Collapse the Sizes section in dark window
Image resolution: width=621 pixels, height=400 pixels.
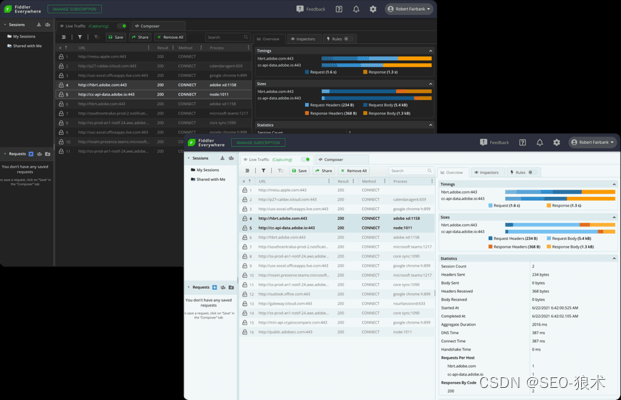pos(431,84)
